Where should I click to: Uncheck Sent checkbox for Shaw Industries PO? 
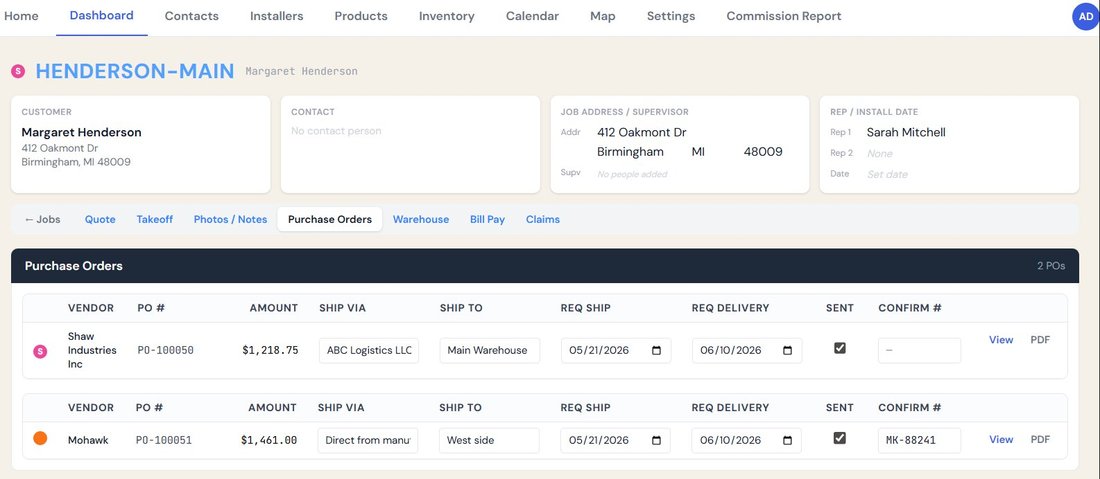pyautogui.click(x=840, y=348)
